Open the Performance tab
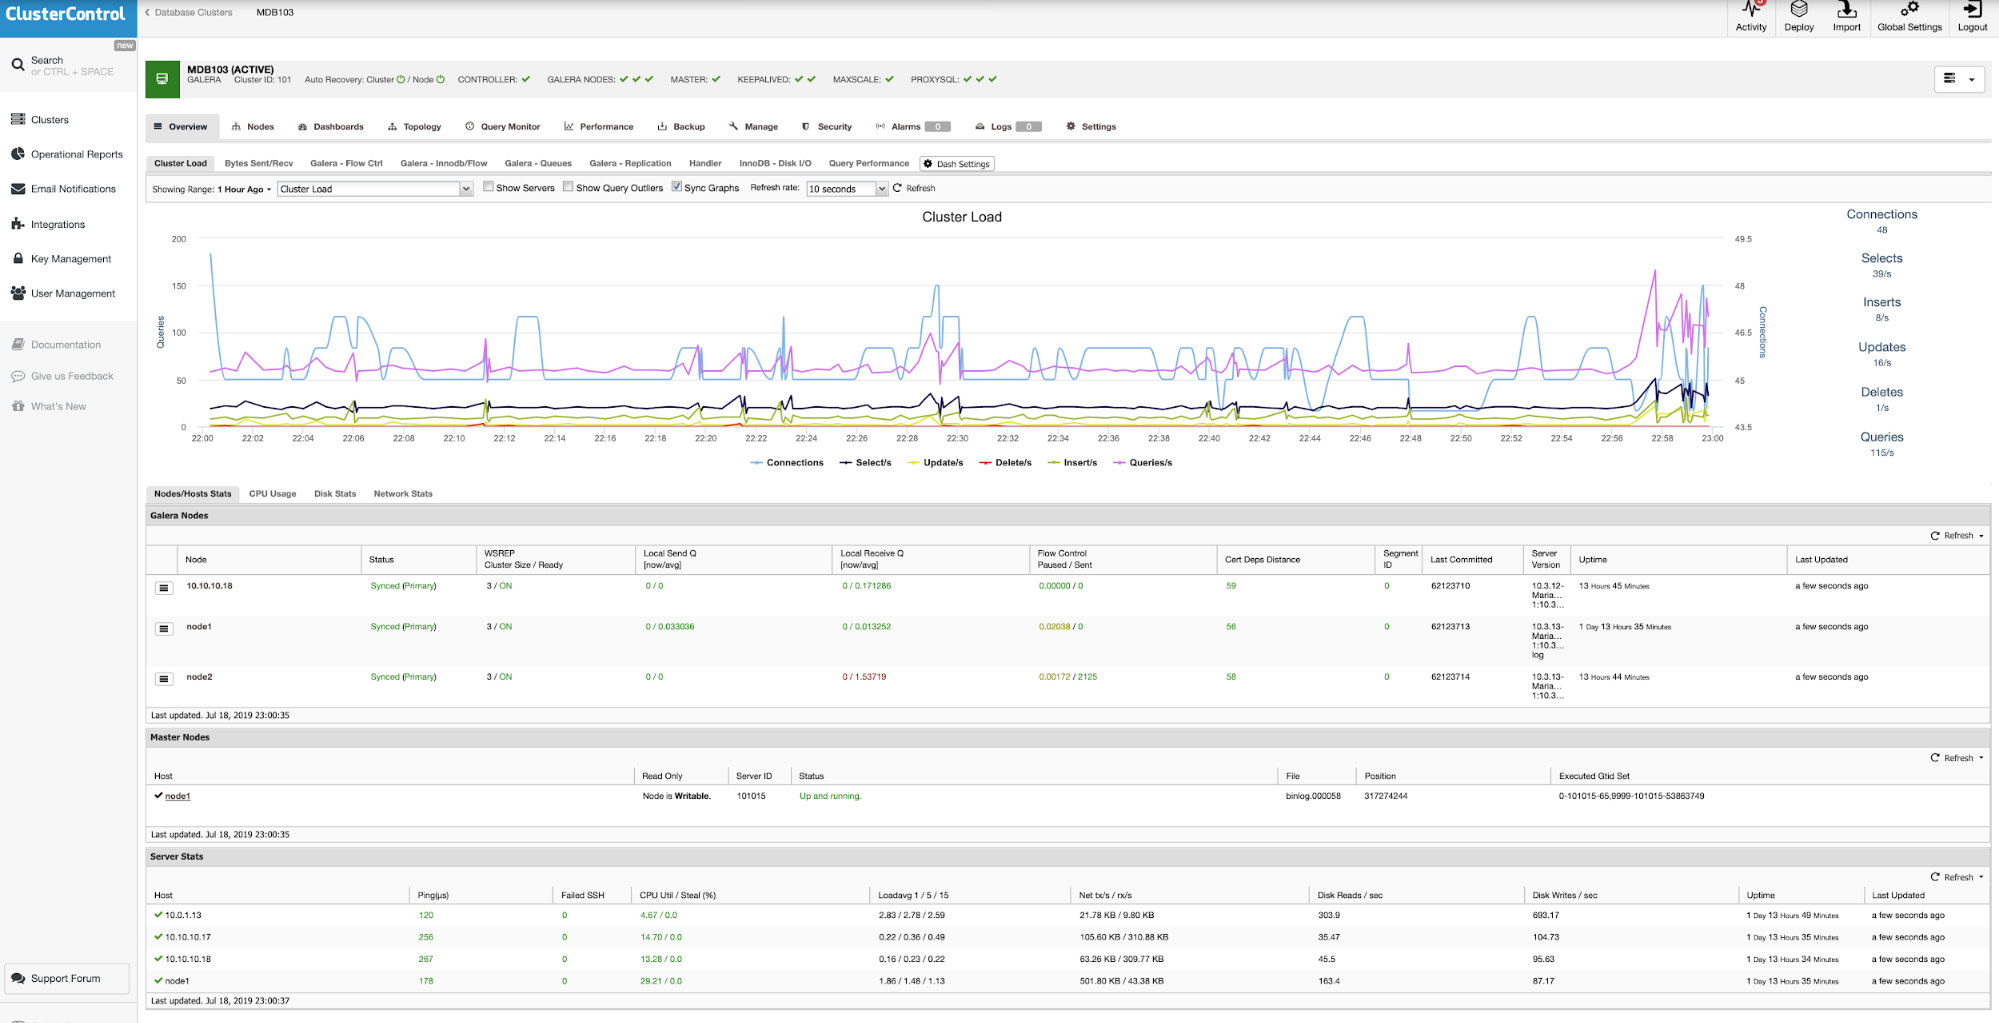 coord(598,127)
